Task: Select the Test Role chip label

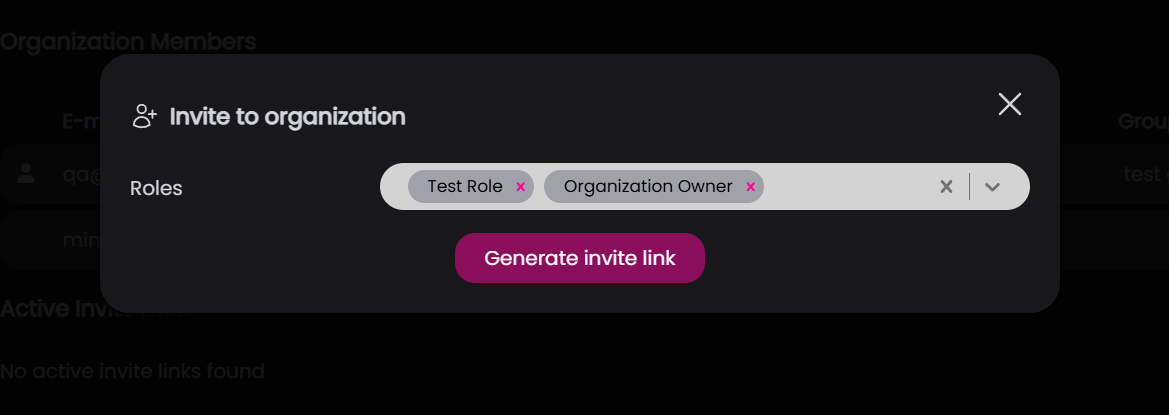Action: (x=465, y=187)
